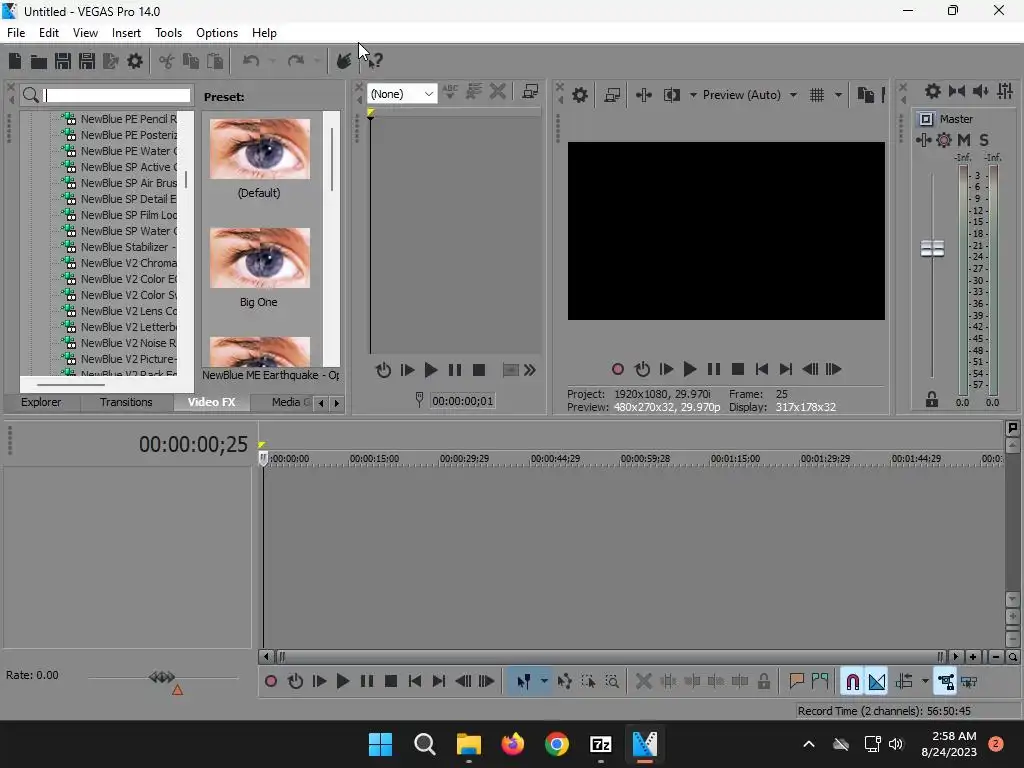Toggle the Master fader channel lock
Image resolution: width=1024 pixels, height=768 pixels.
[932, 399]
